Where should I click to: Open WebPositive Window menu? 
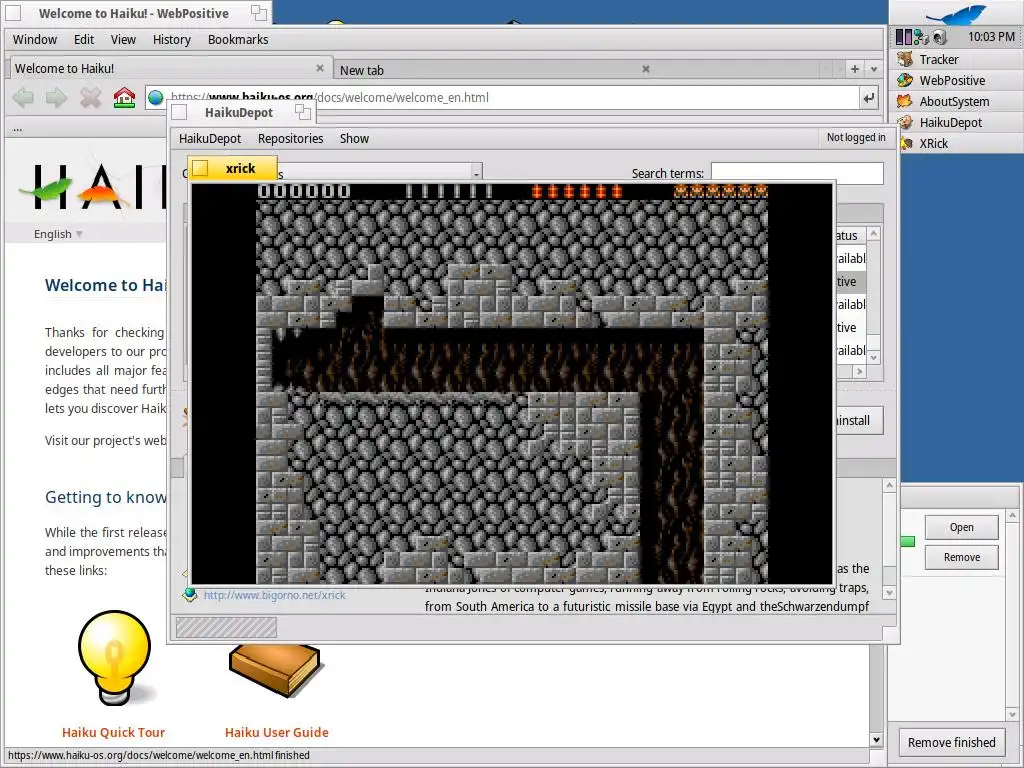pyautogui.click(x=35, y=39)
